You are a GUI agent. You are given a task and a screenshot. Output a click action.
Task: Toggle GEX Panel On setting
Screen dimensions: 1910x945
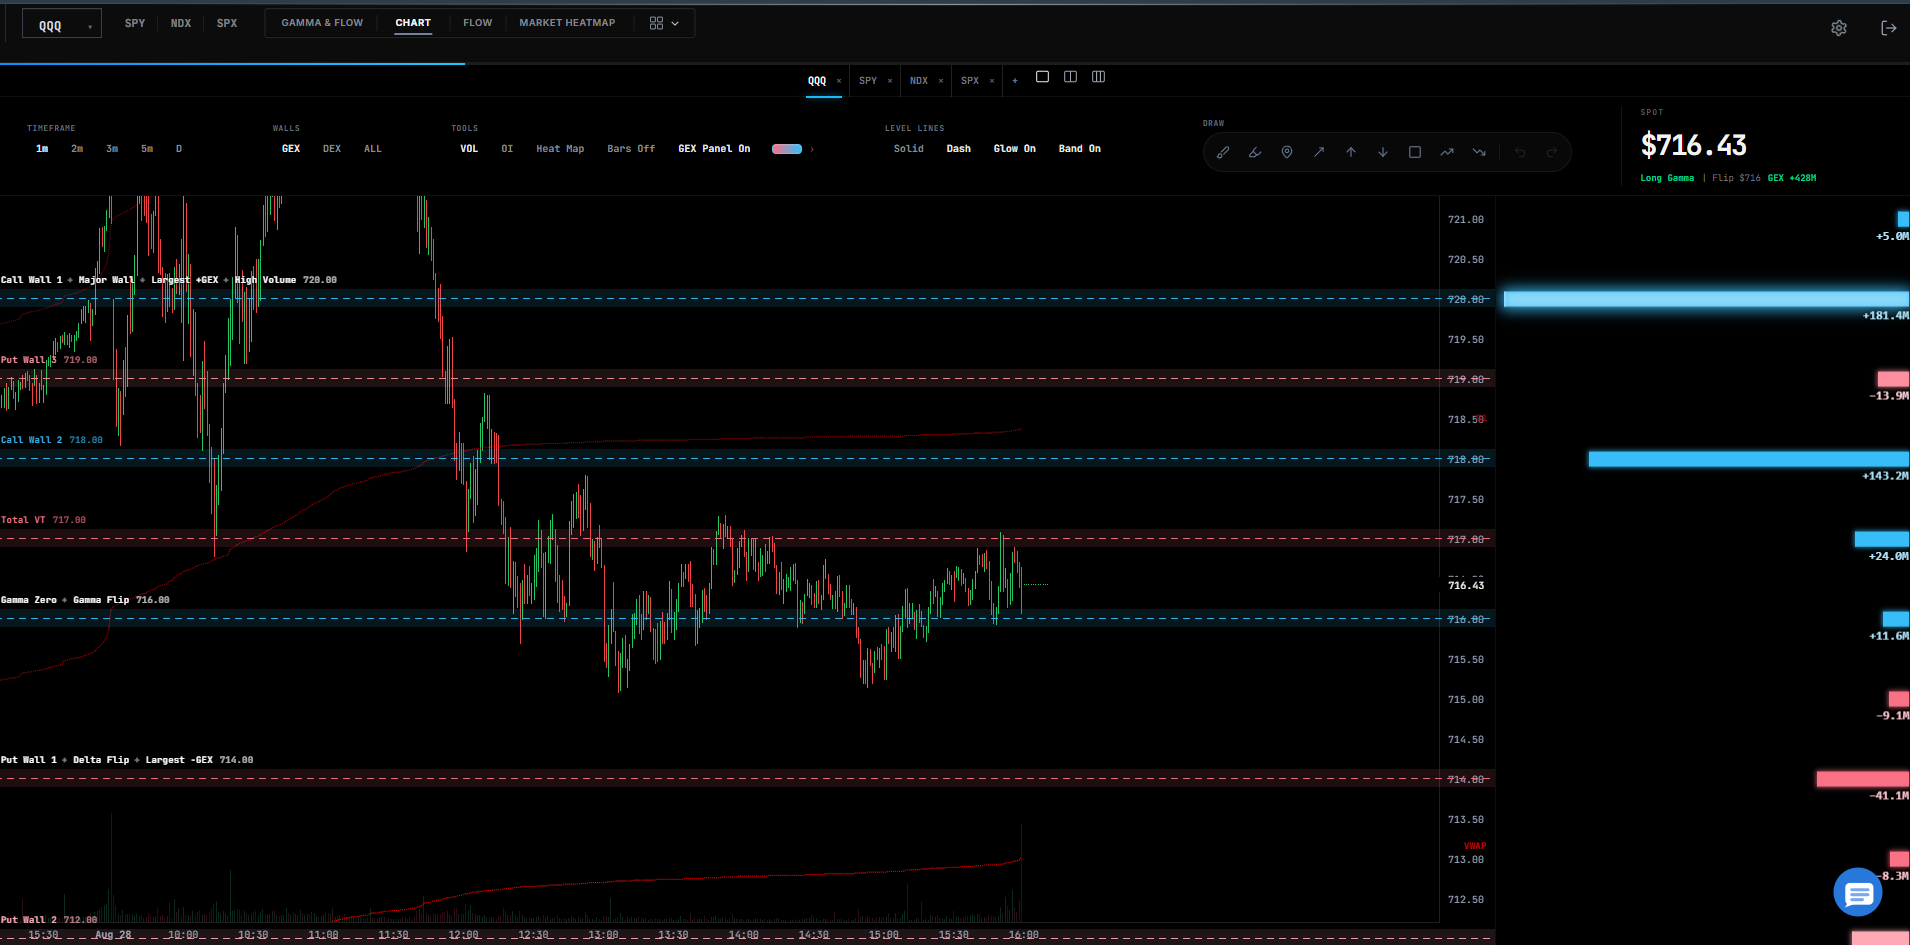(714, 149)
